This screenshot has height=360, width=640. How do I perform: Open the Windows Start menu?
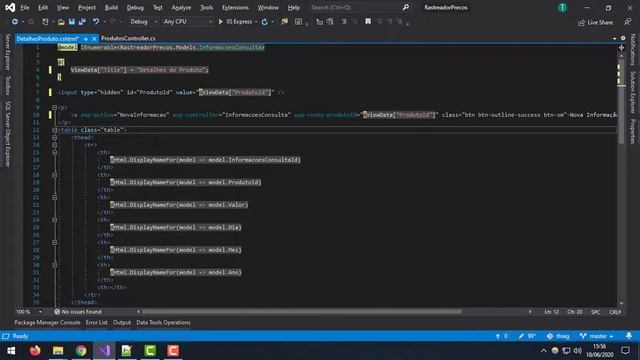tap(11, 351)
